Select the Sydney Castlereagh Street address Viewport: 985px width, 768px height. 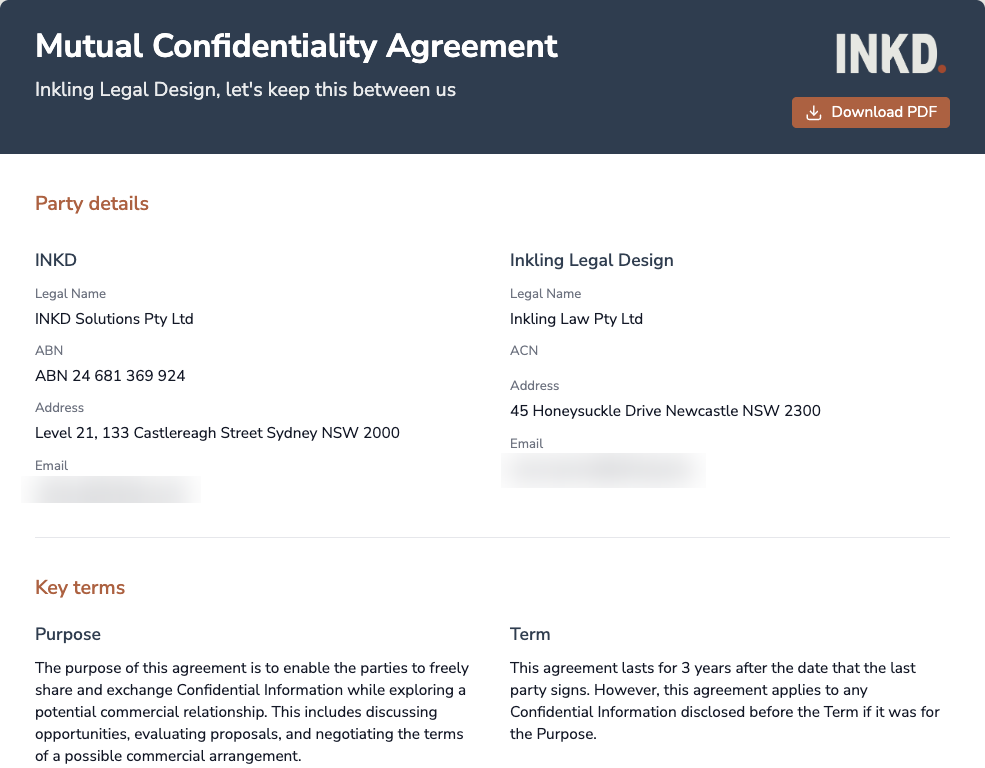(217, 432)
